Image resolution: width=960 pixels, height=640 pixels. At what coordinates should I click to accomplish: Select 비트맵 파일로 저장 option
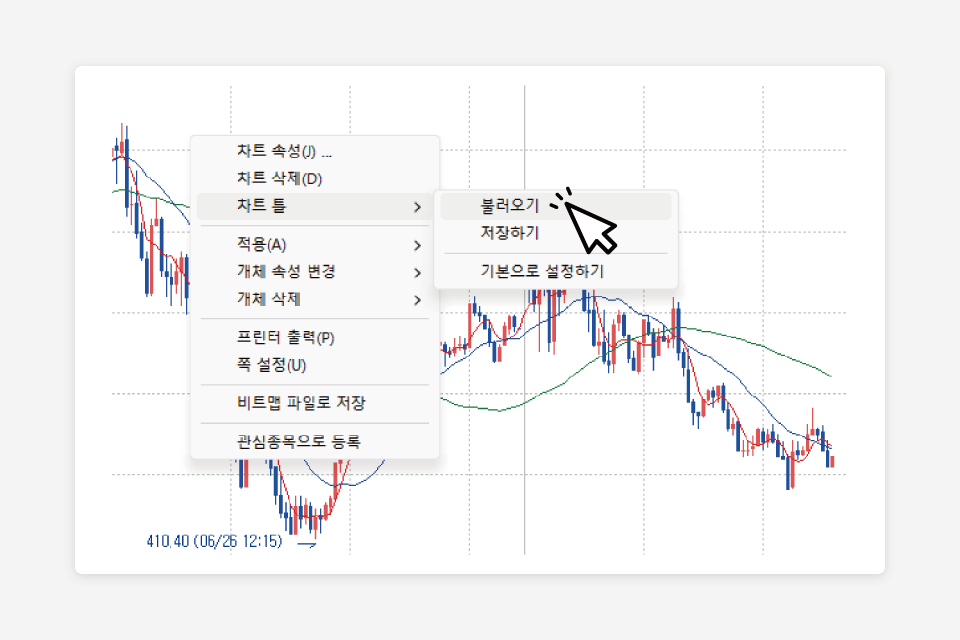301,404
